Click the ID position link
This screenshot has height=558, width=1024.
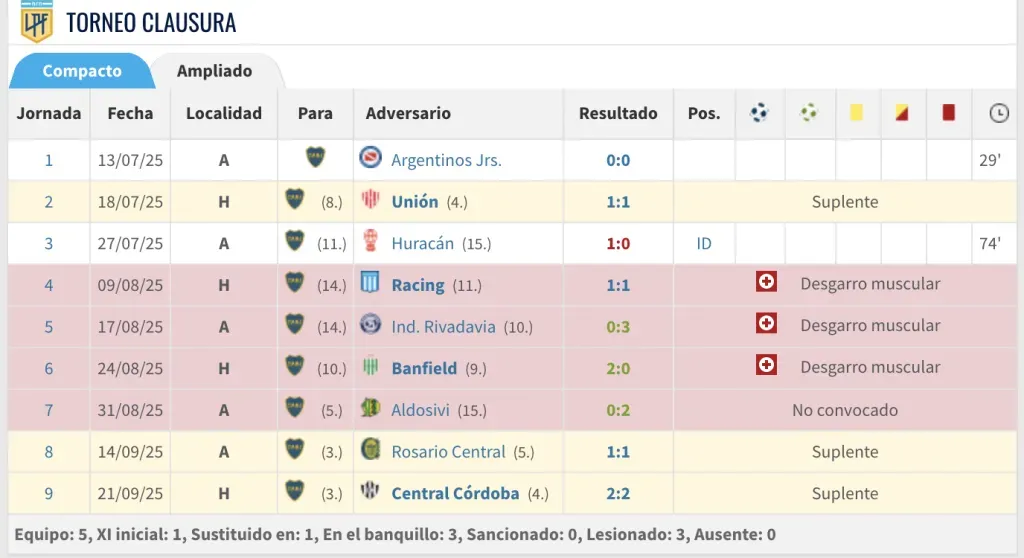[x=704, y=243]
